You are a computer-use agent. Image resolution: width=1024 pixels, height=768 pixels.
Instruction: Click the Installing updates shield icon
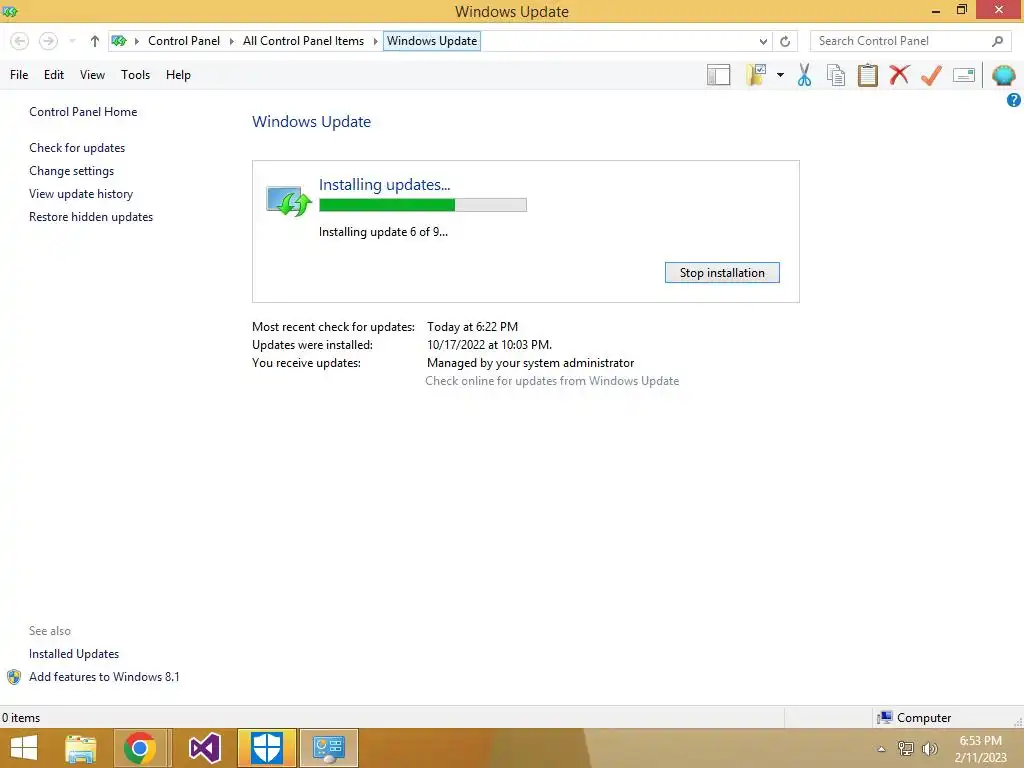(288, 201)
